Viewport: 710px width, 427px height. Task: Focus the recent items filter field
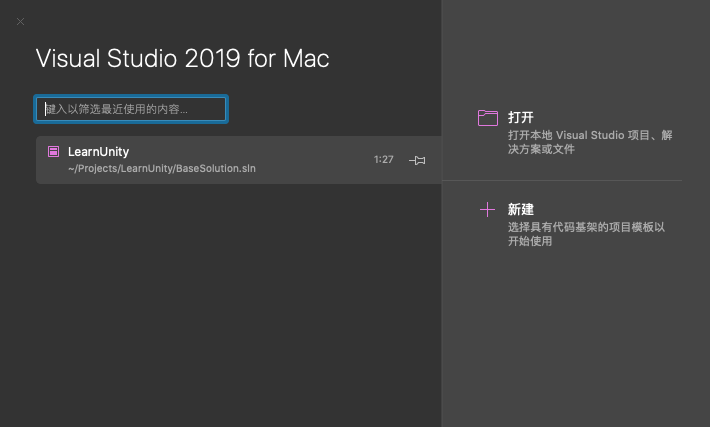(131, 109)
